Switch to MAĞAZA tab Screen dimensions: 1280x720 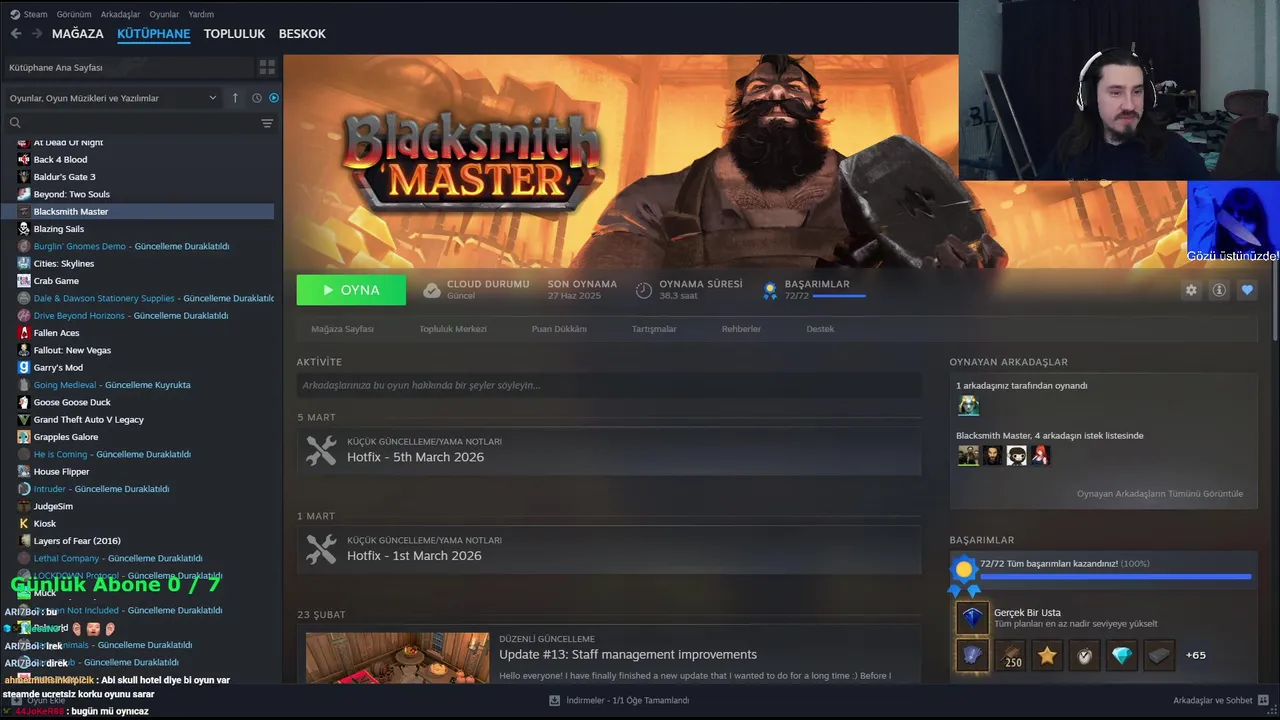(78, 33)
